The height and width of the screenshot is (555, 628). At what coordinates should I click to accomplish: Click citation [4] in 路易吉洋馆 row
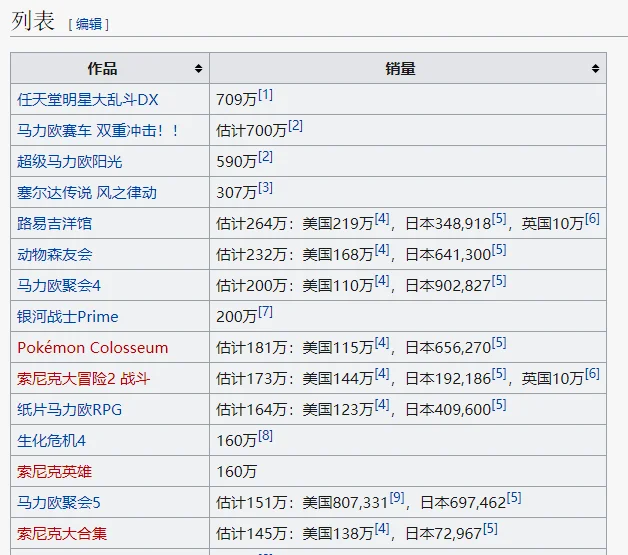pos(382,219)
